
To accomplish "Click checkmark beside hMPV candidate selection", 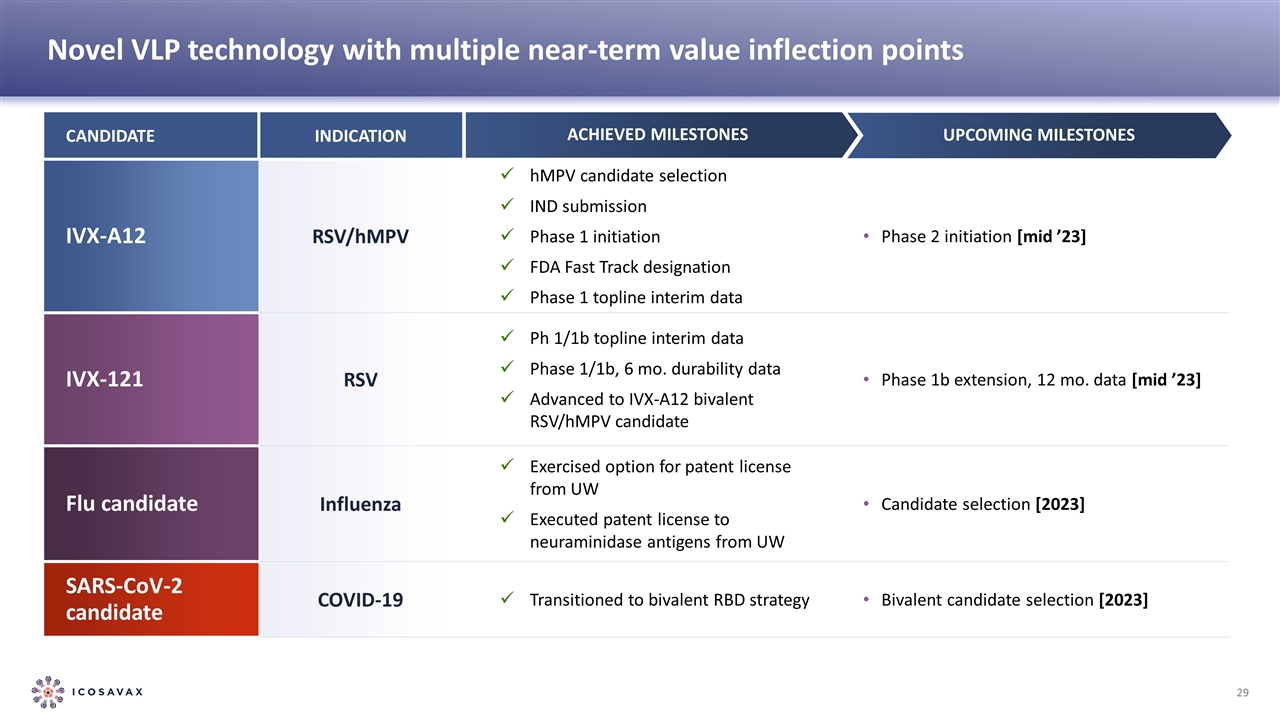I will 508,175.
